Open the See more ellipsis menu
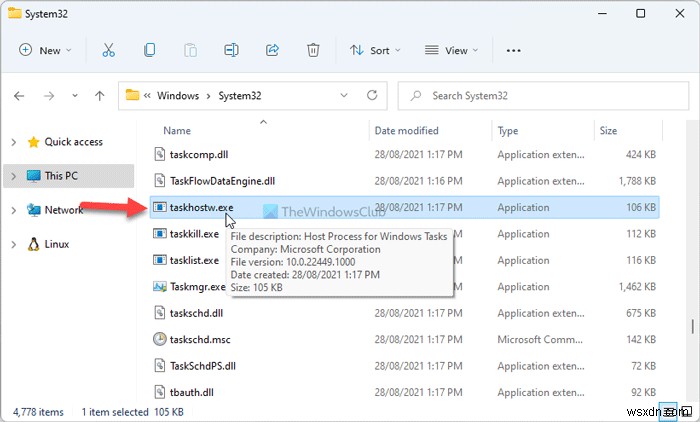The image size is (700, 422). (x=513, y=50)
